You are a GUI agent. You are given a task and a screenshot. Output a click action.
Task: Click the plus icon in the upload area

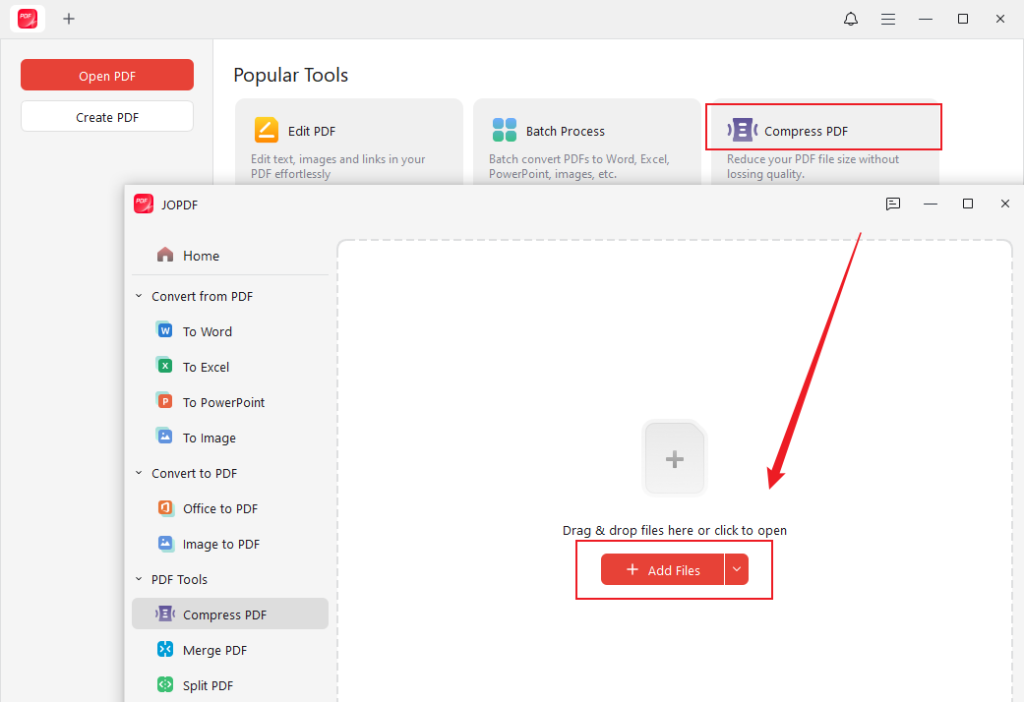pos(674,458)
